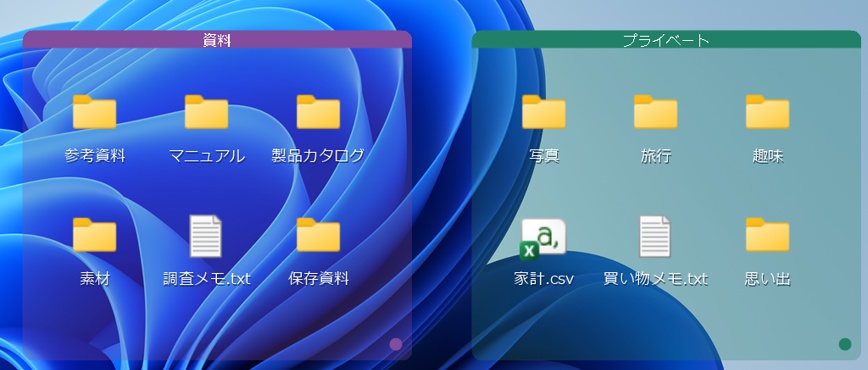Select the 保存資料 label text

point(318,279)
